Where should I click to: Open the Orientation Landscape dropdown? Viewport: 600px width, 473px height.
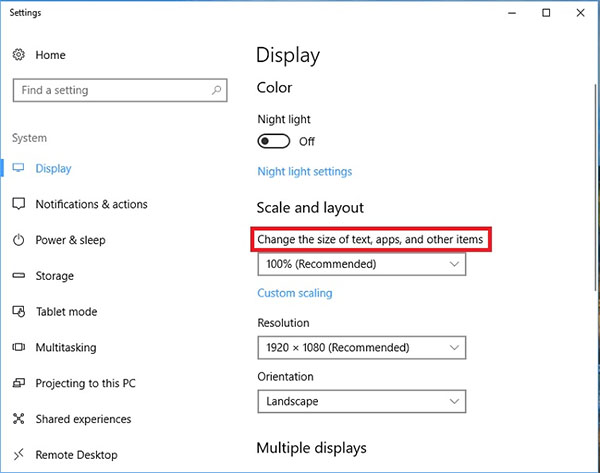click(x=361, y=401)
